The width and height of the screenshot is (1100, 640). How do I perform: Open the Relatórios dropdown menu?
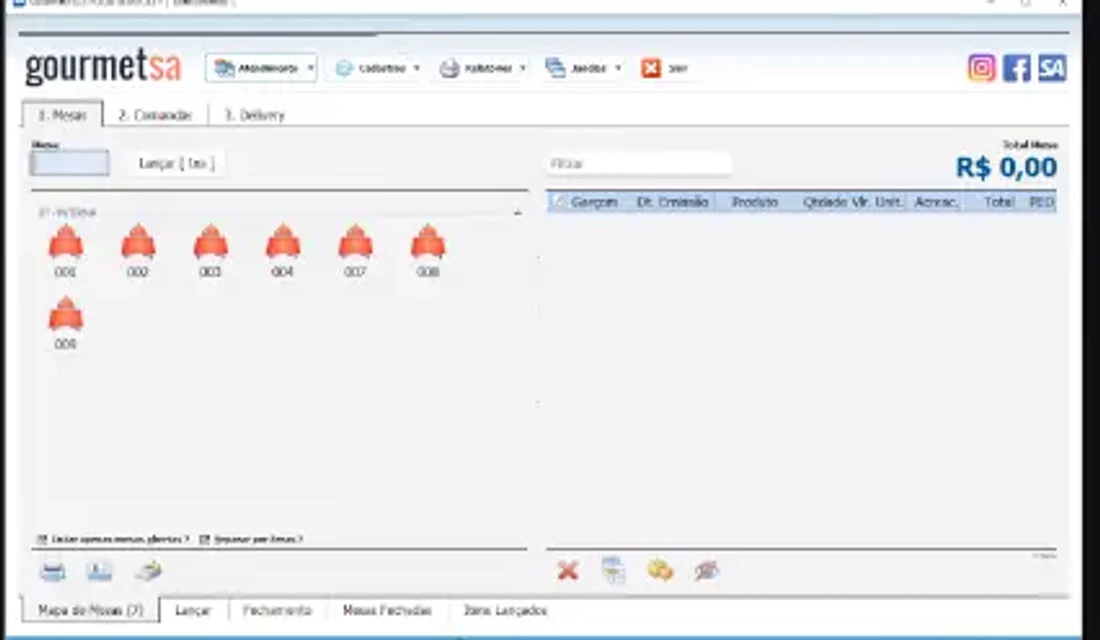click(x=482, y=68)
